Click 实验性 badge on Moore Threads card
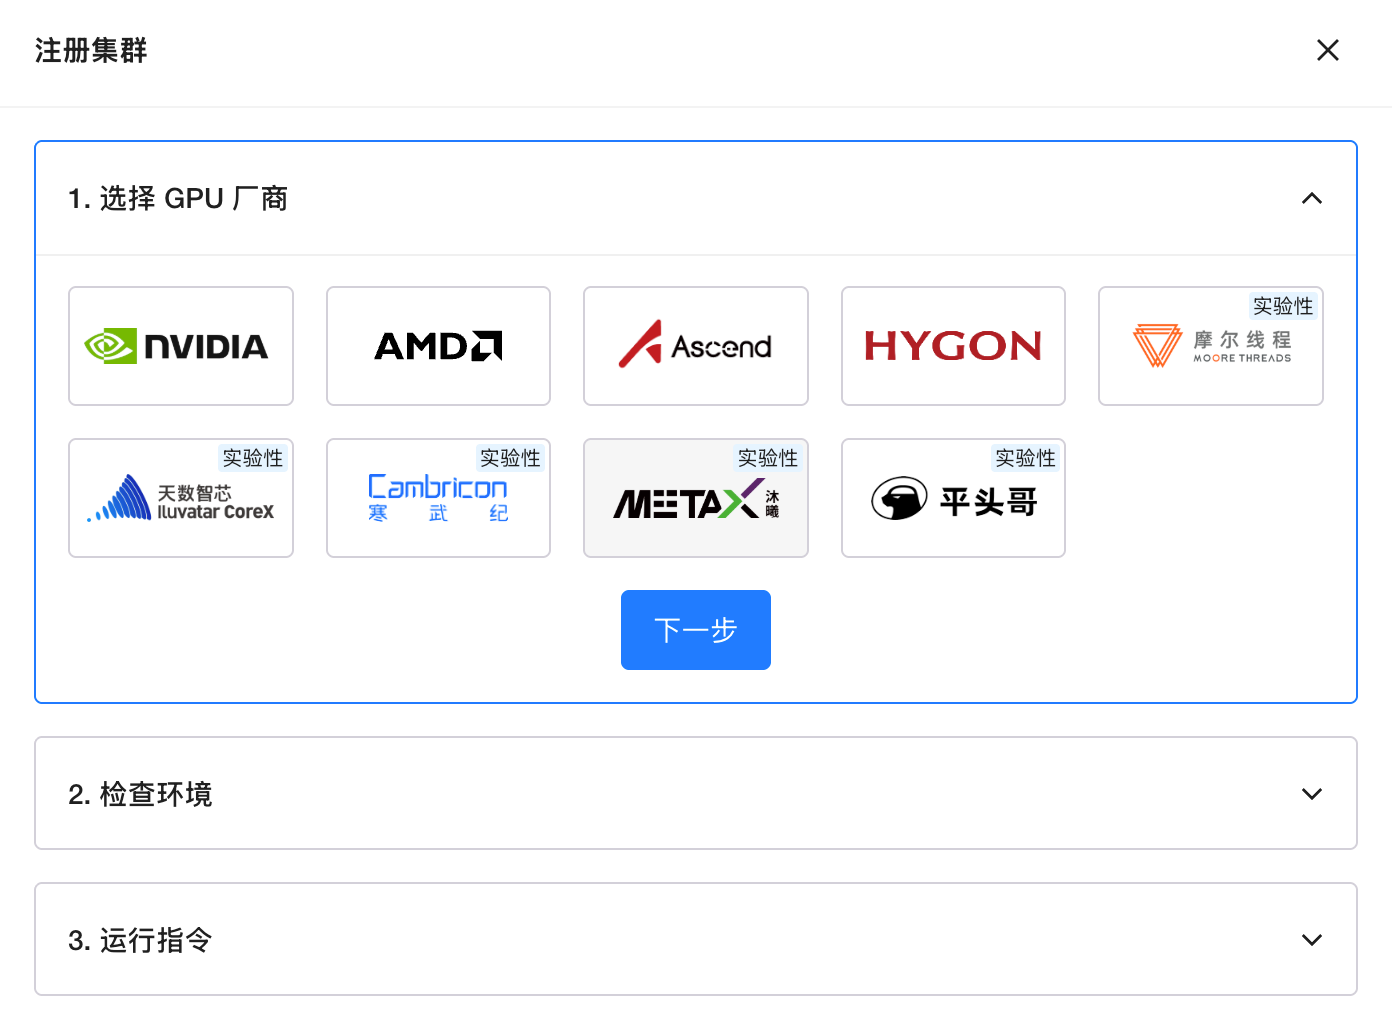Image resolution: width=1392 pixels, height=1028 pixels. point(1283,306)
